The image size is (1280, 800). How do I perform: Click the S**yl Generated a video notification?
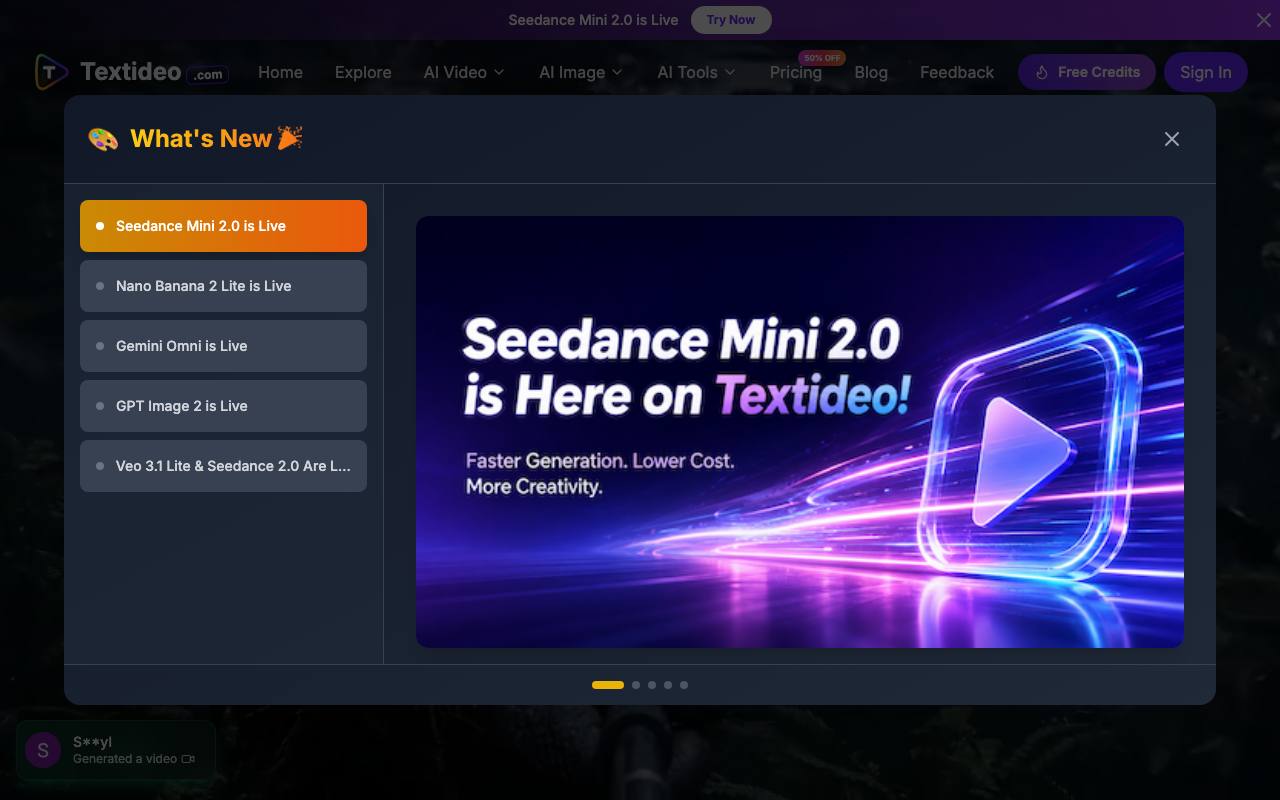pos(116,750)
